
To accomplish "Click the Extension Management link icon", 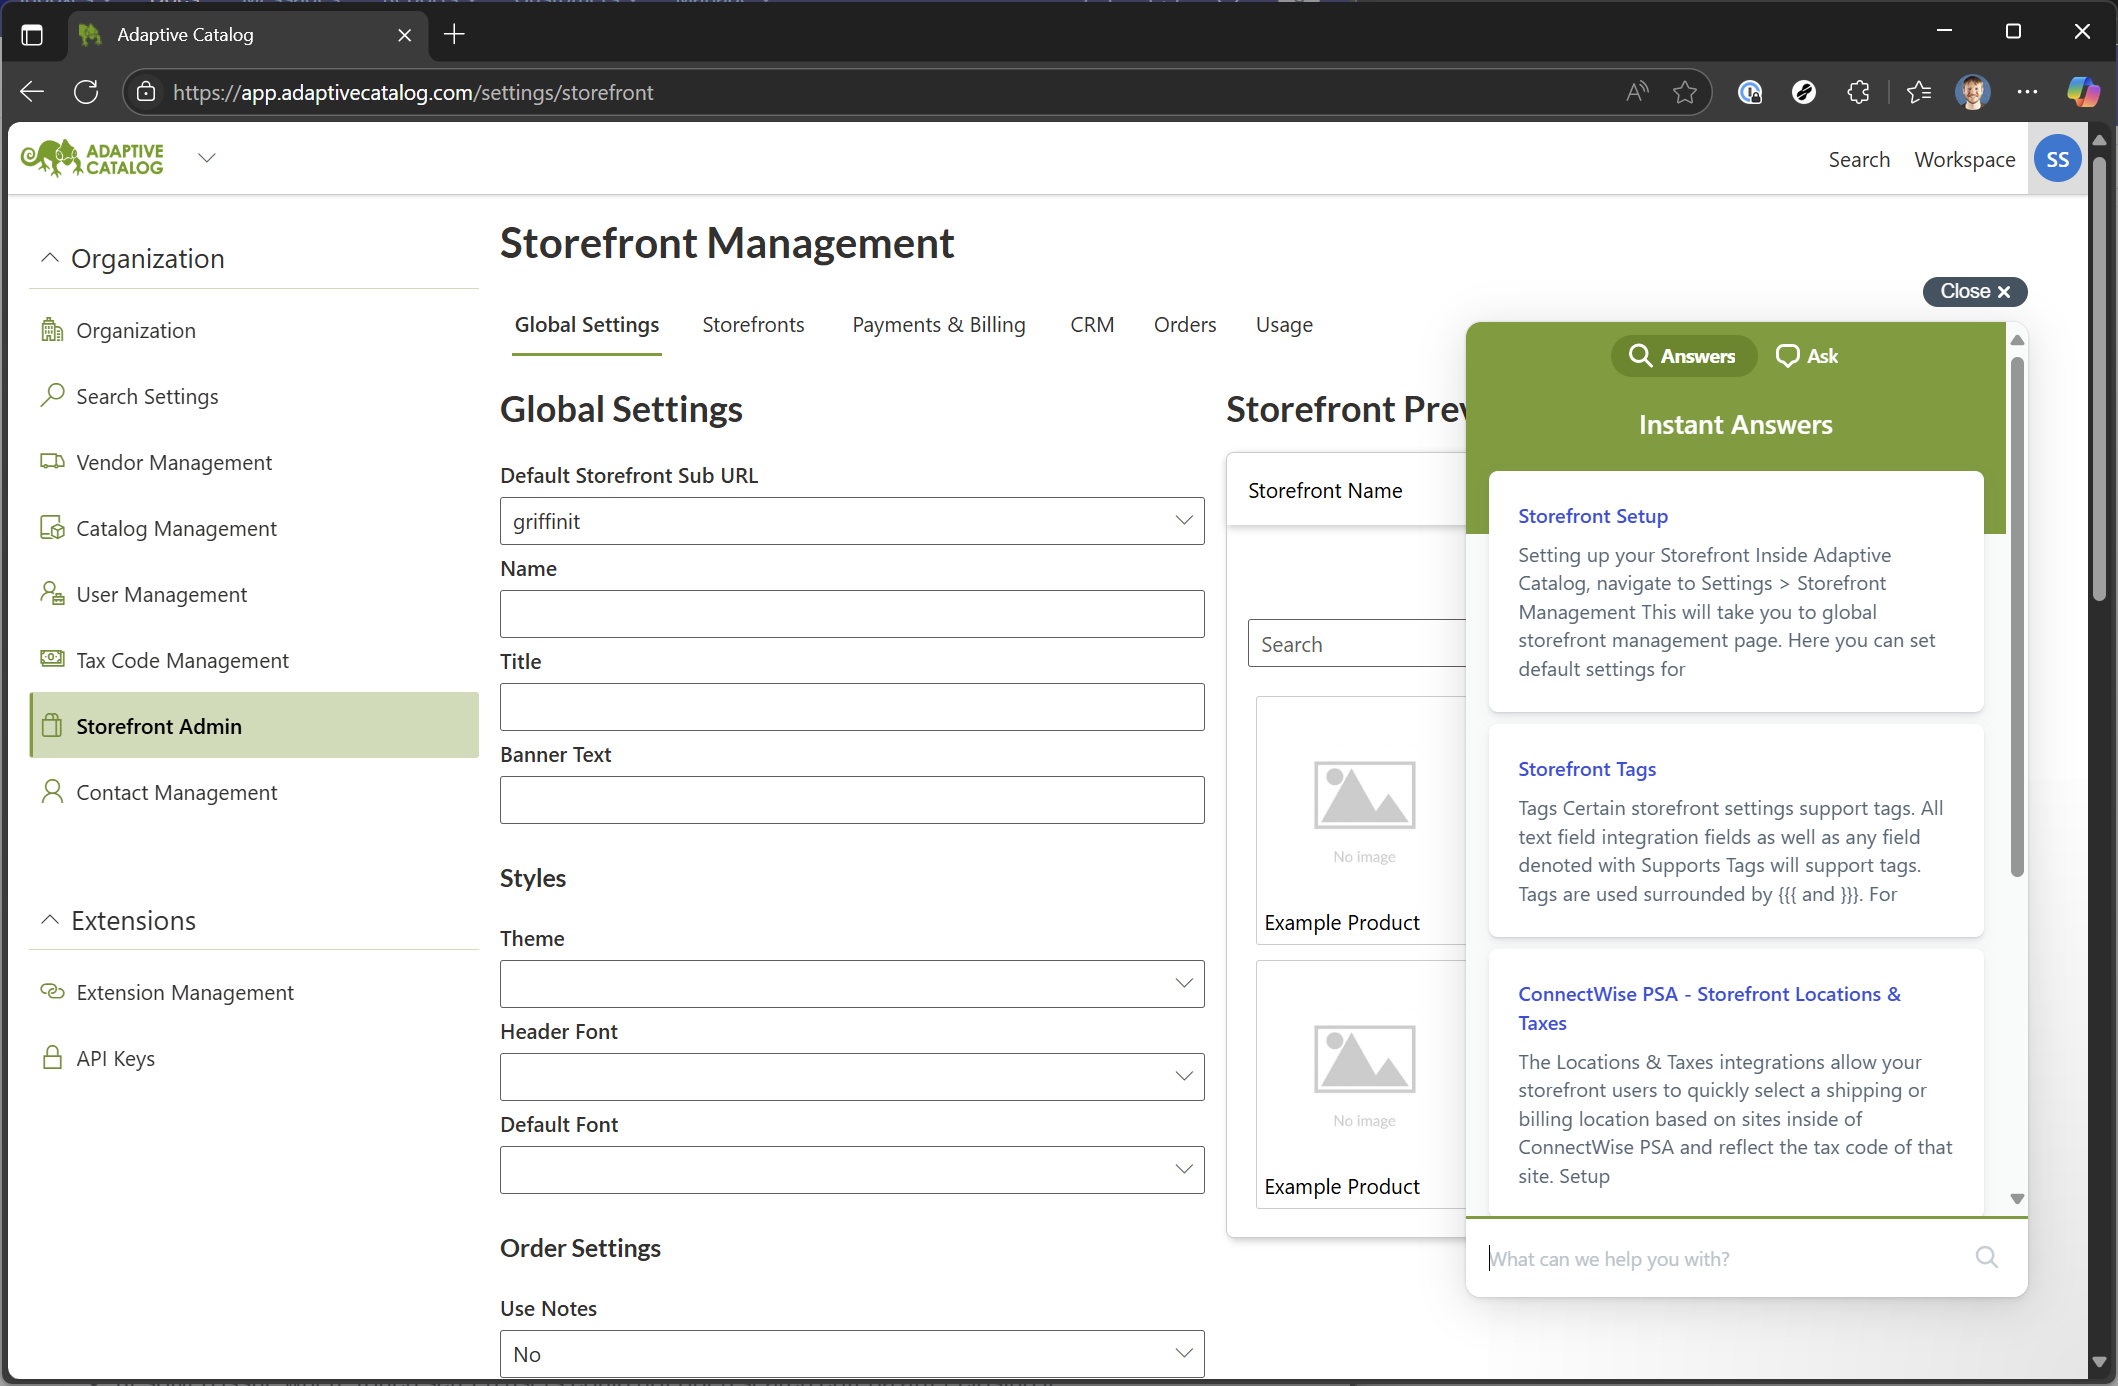I will click(x=52, y=991).
